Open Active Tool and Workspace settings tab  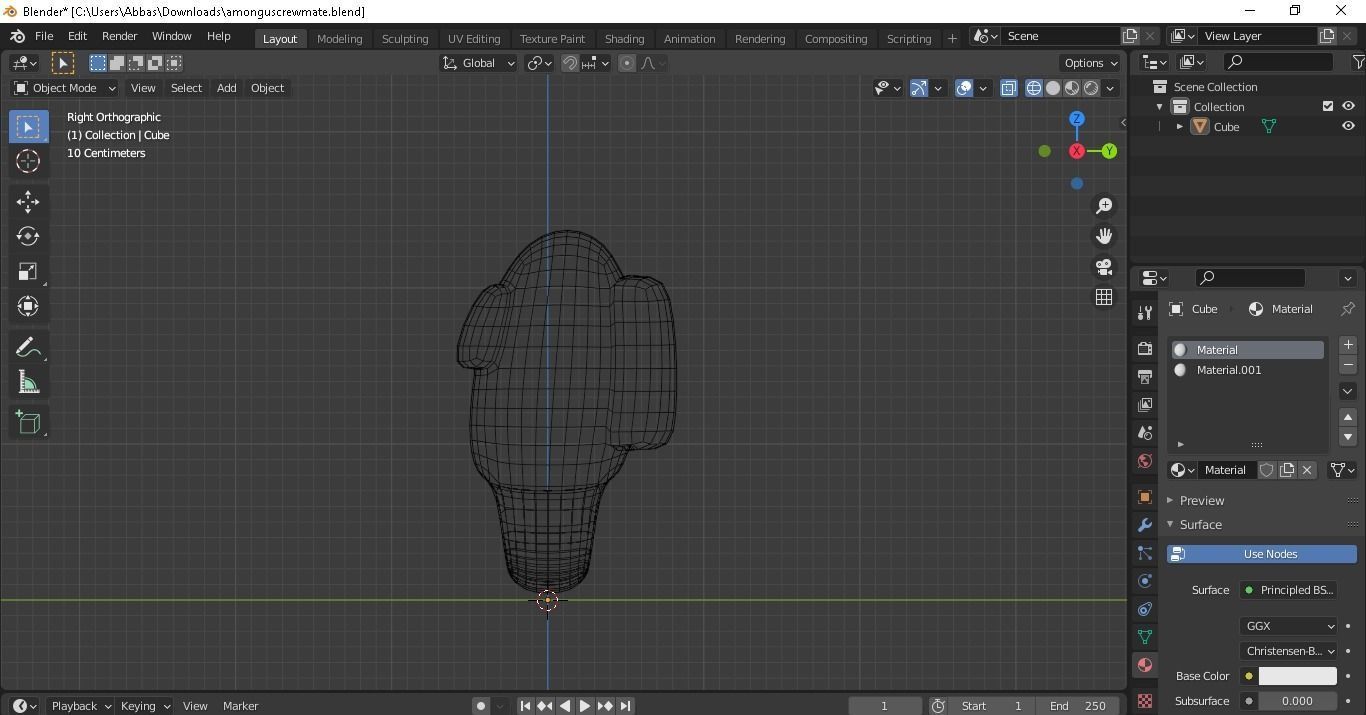1145,313
